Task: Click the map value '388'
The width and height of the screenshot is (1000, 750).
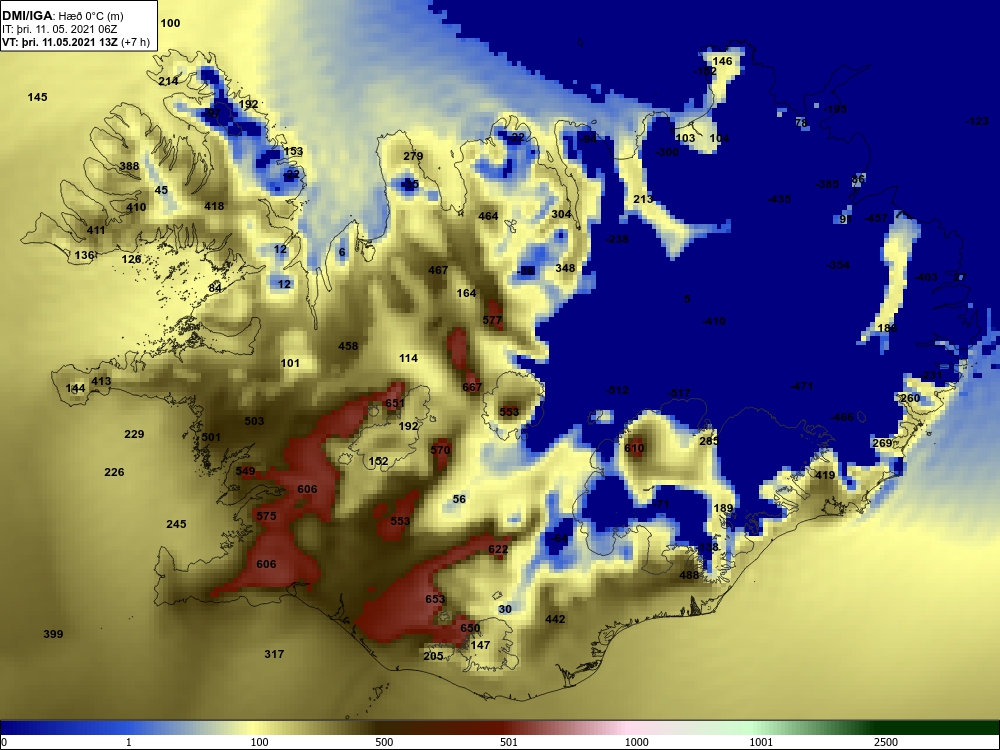Action: tap(129, 166)
